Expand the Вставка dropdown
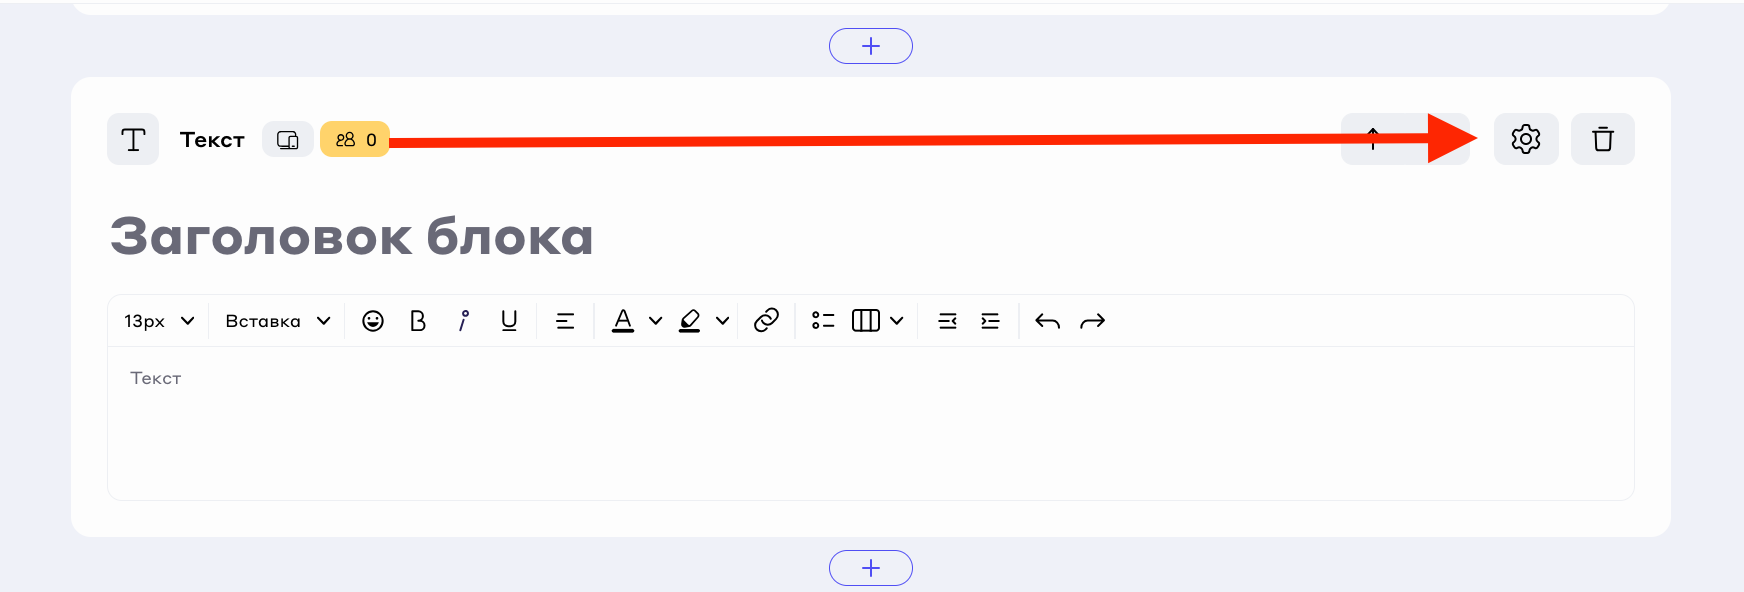 click(277, 321)
